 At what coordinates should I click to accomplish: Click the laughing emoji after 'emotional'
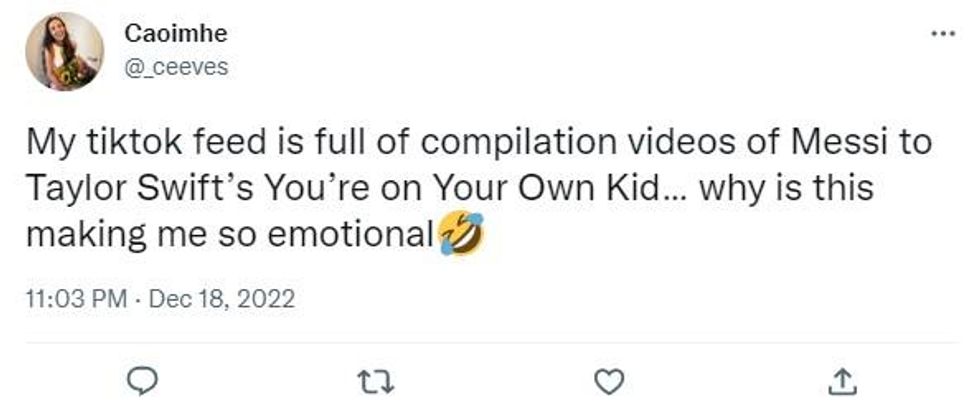460,236
